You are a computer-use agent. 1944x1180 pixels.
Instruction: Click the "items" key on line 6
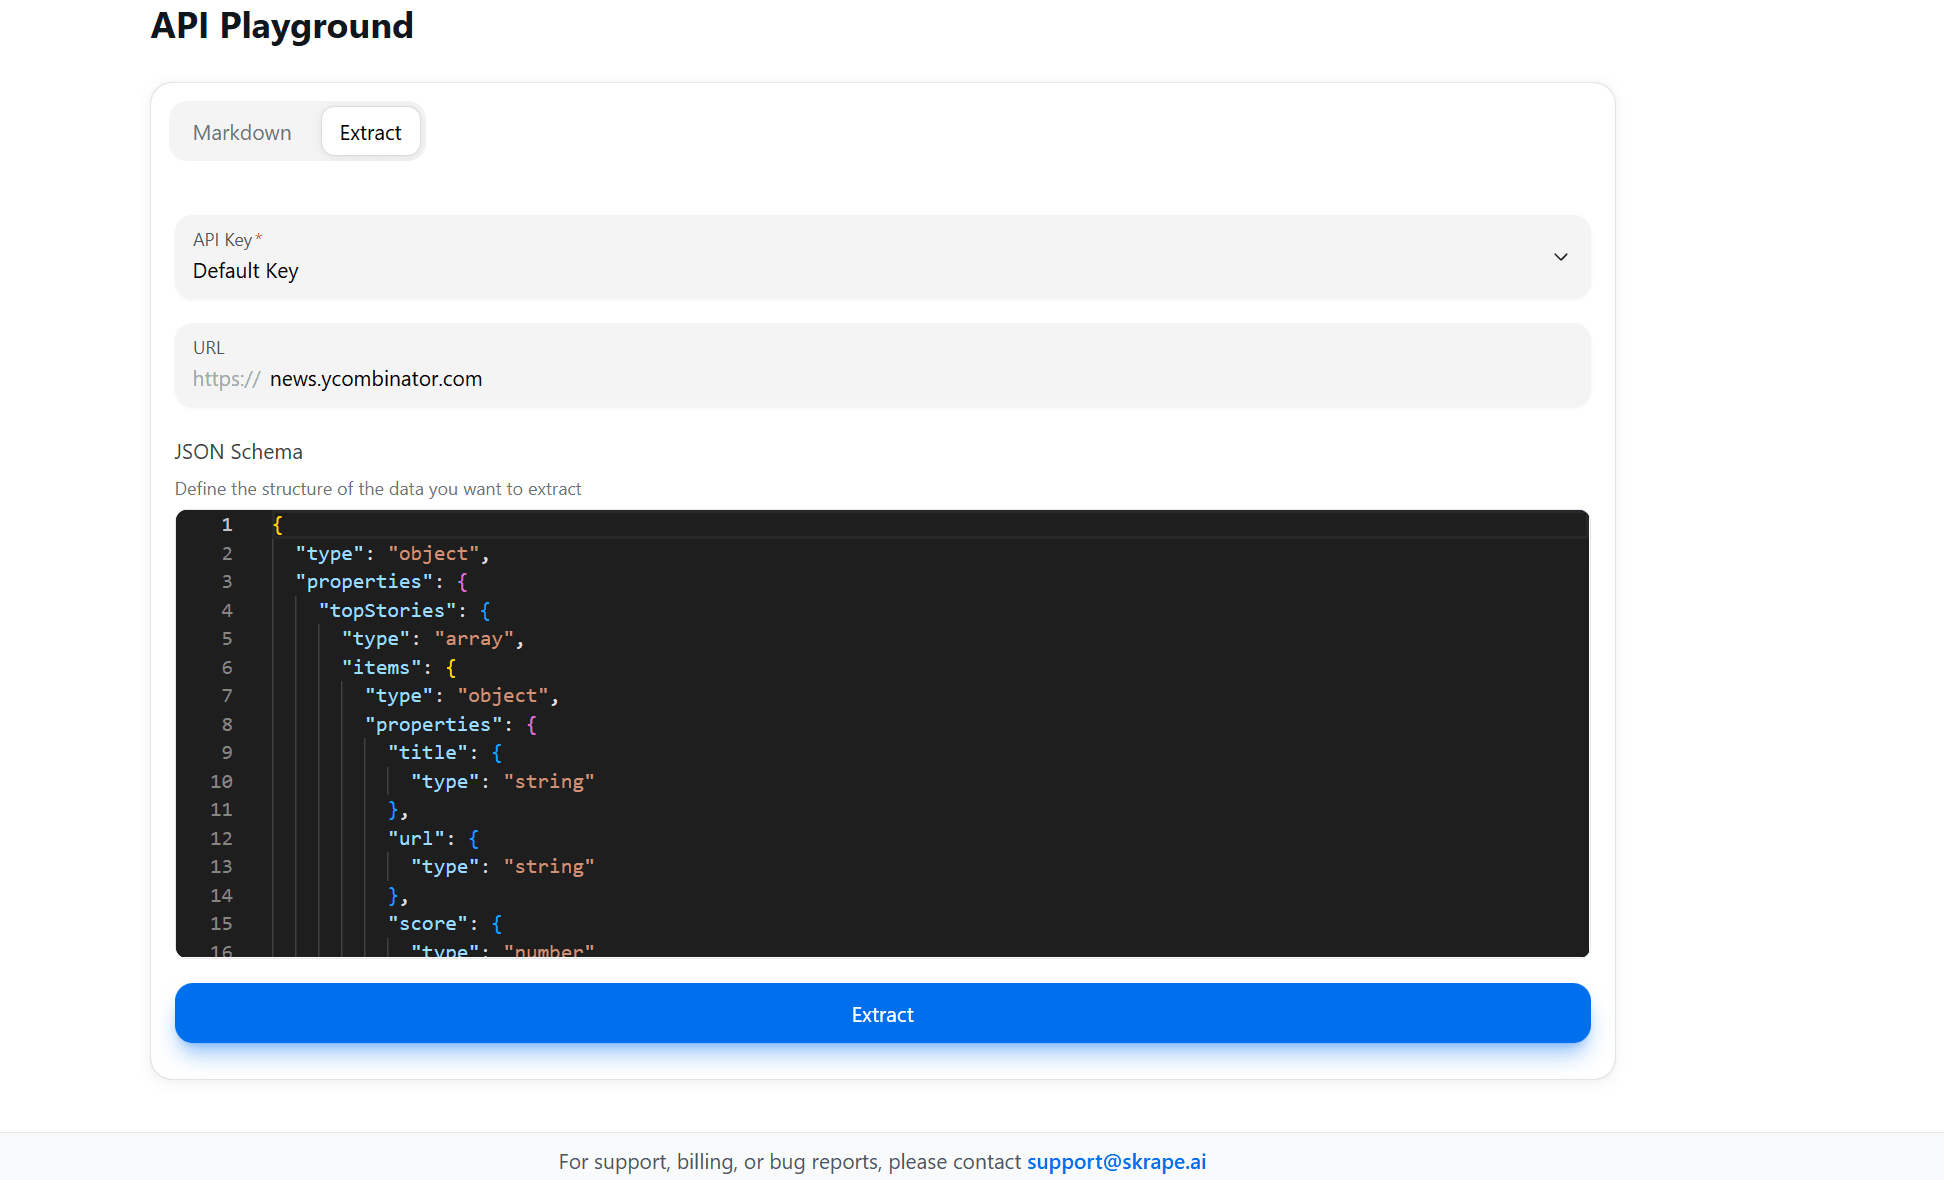pos(381,667)
